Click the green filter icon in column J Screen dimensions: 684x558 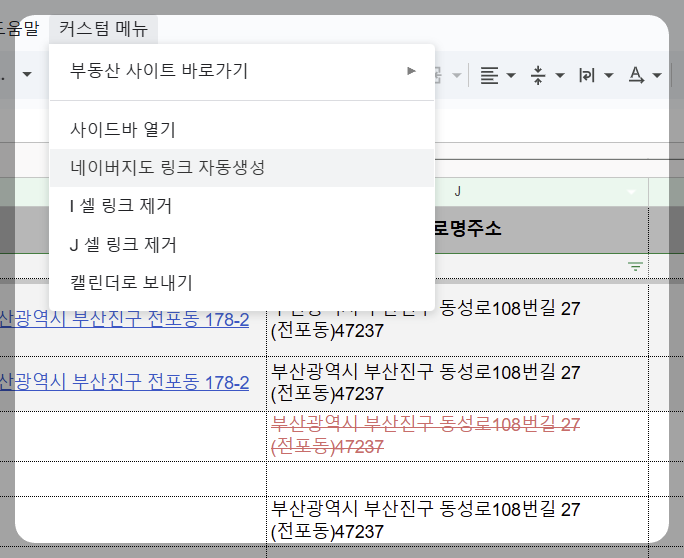pyautogui.click(x=635, y=266)
